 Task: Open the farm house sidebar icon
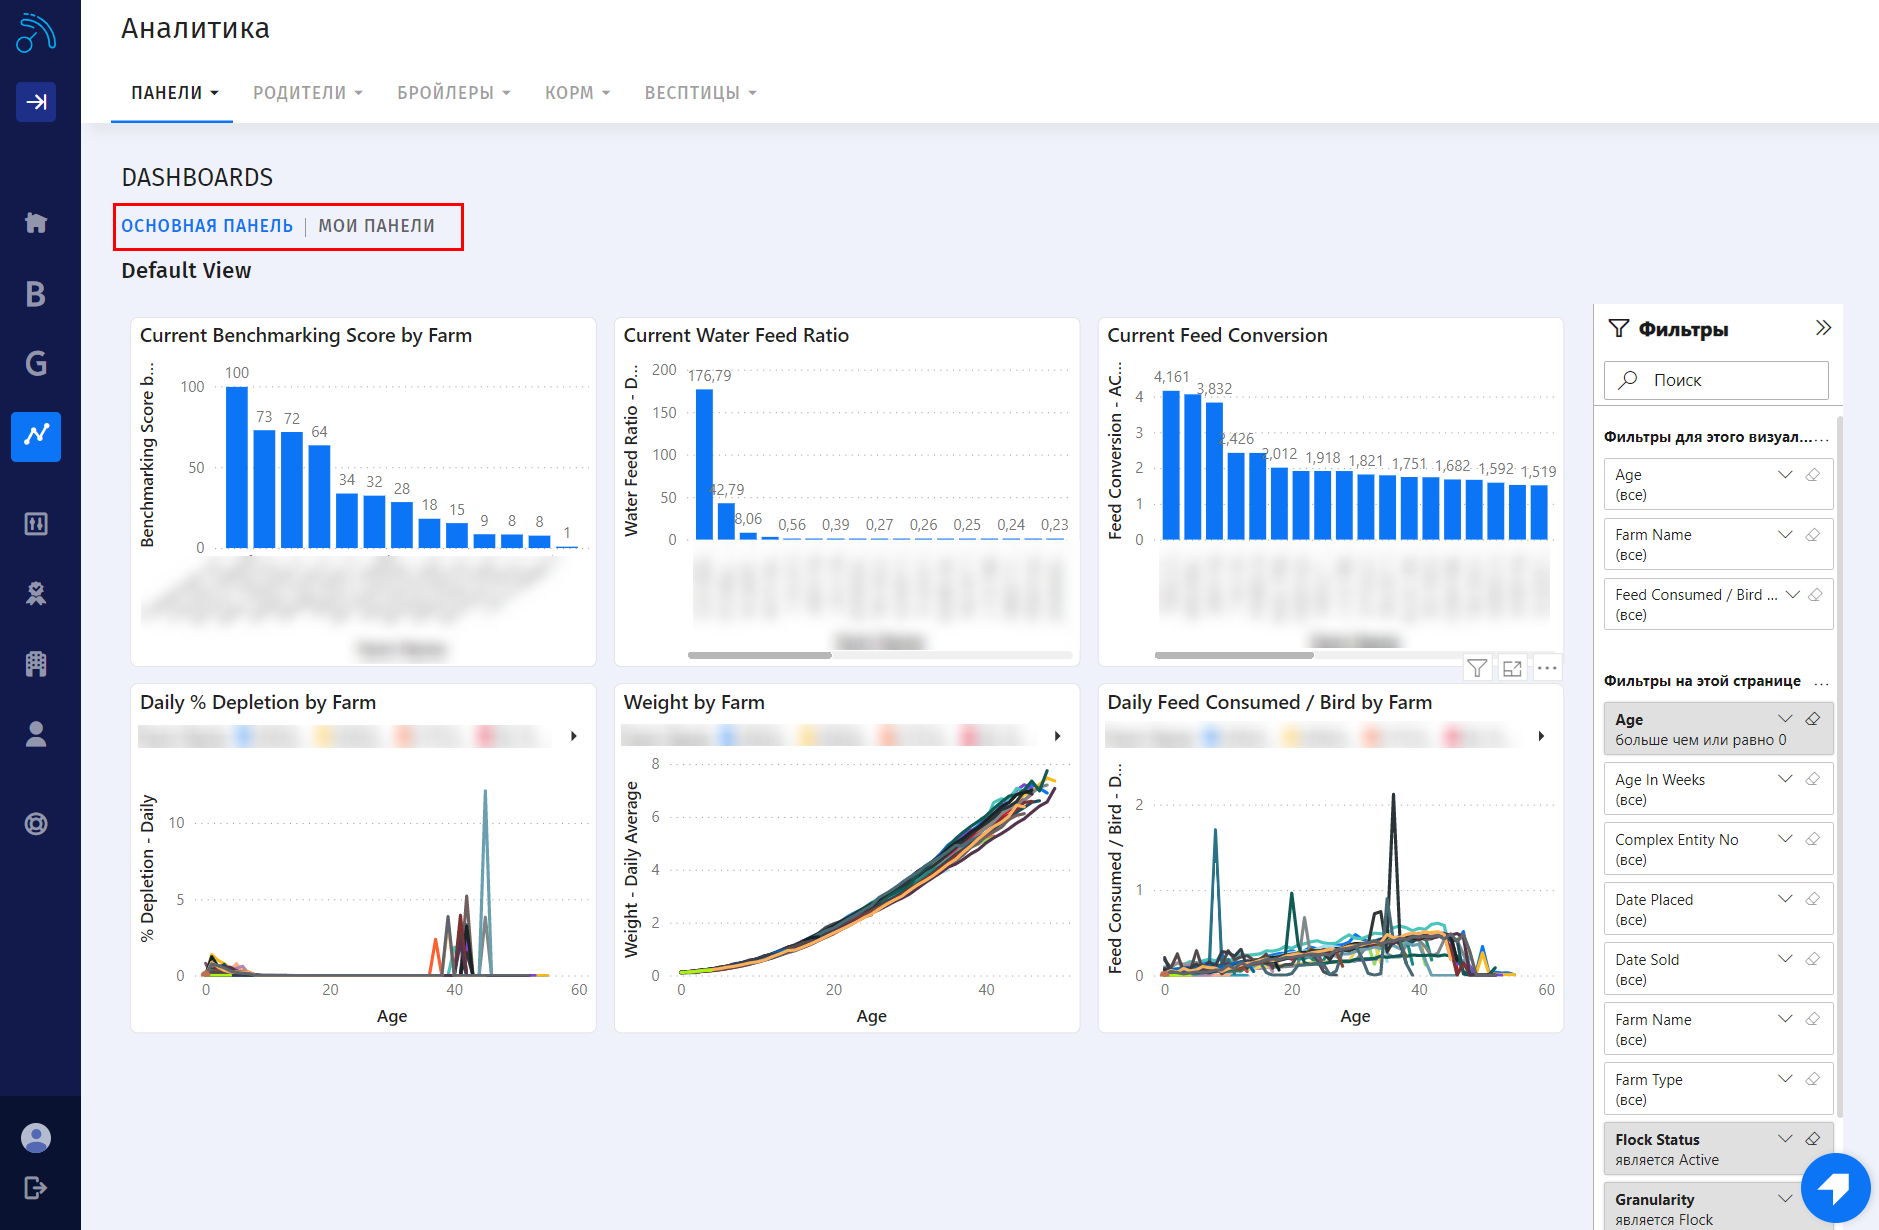pyautogui.click(x=36, y=222)
